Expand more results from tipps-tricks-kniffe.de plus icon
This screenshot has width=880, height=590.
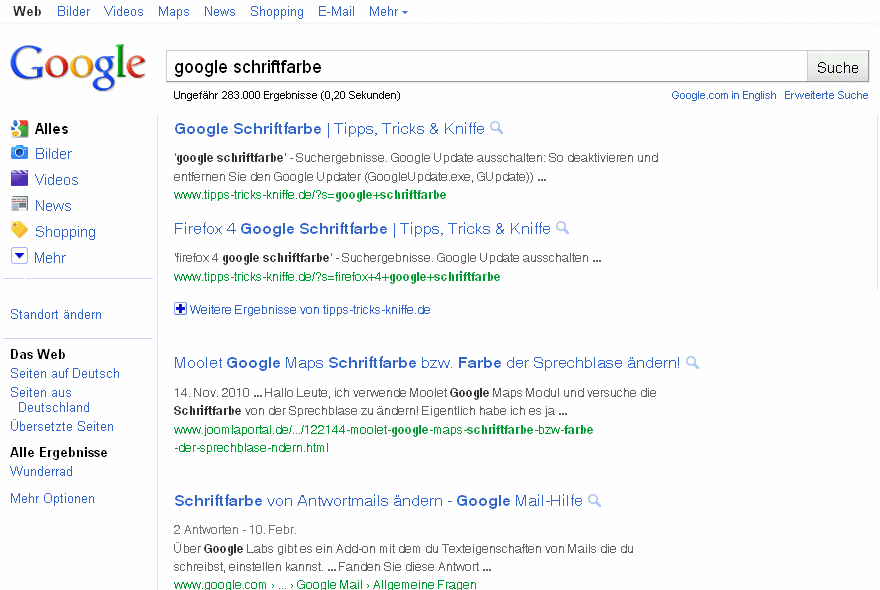pos(180,309)
